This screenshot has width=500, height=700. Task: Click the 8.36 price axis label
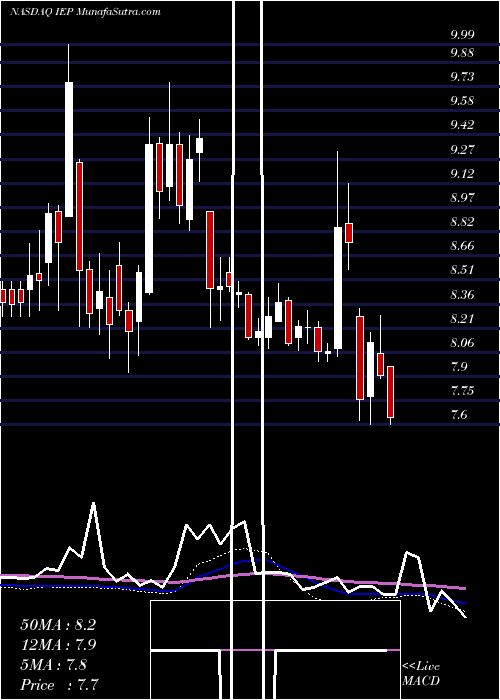tap(462, 295)
